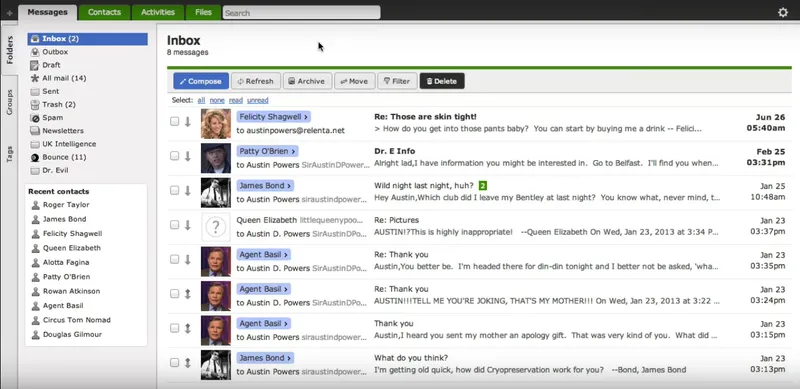Click the Bounce folder icon
This screenshot has width=800, height=389.
35,157
